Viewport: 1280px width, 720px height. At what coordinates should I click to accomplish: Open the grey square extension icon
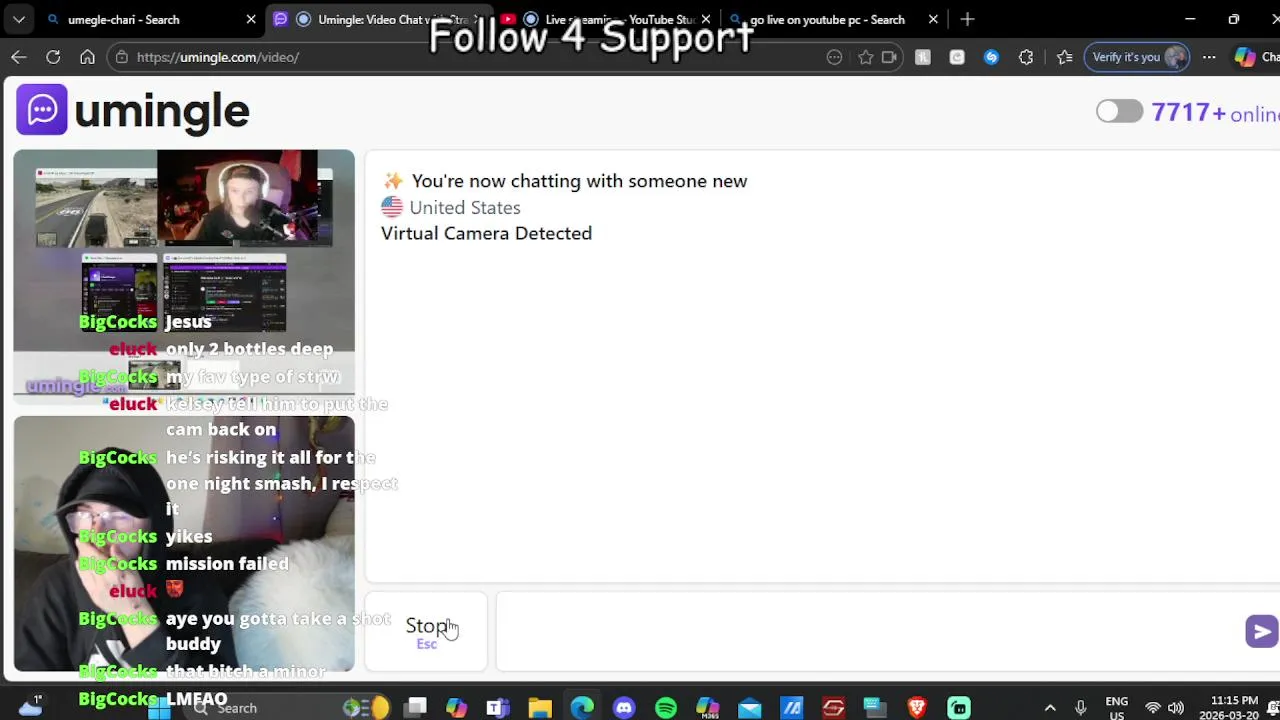point(923,57)
